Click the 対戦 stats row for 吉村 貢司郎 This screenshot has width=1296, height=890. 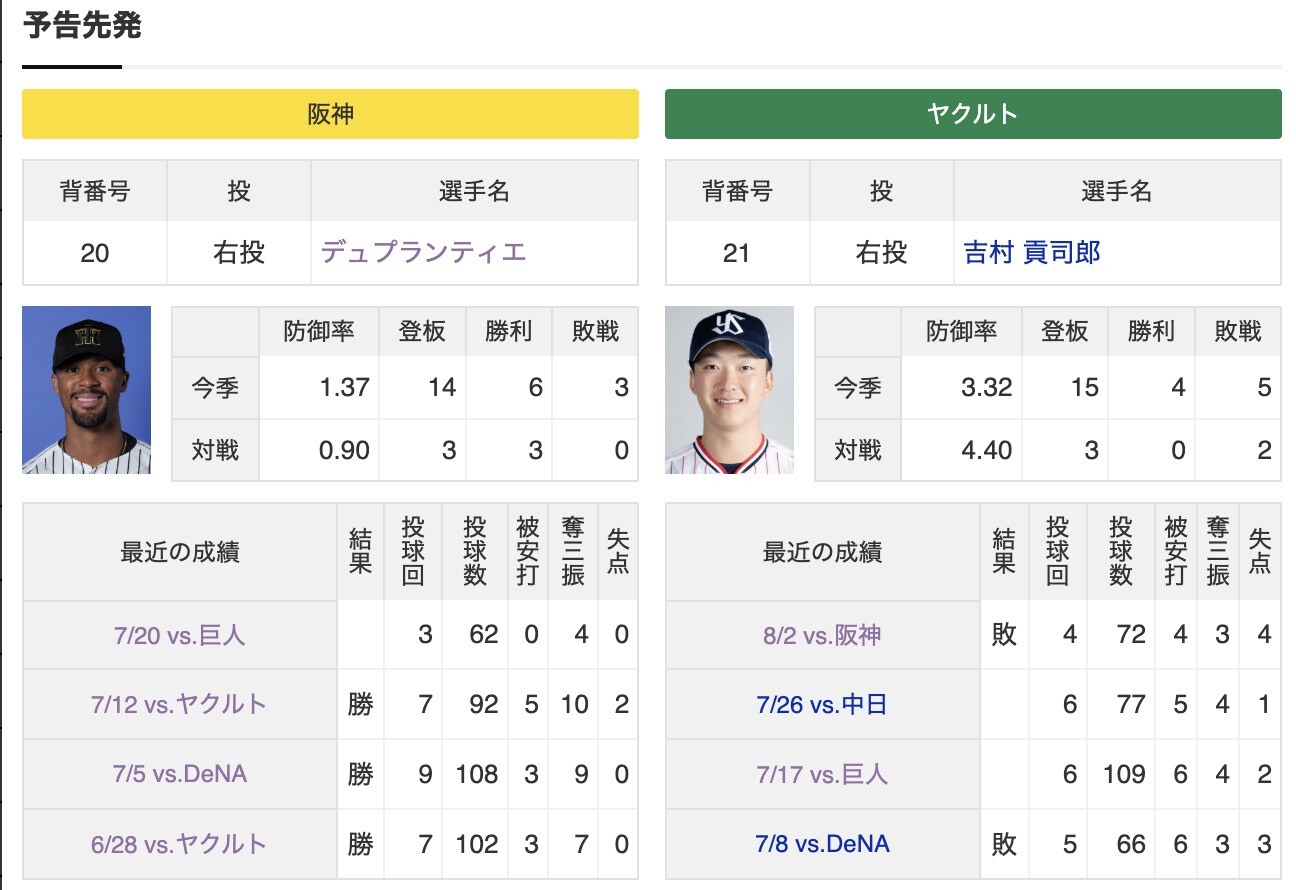1045,449
